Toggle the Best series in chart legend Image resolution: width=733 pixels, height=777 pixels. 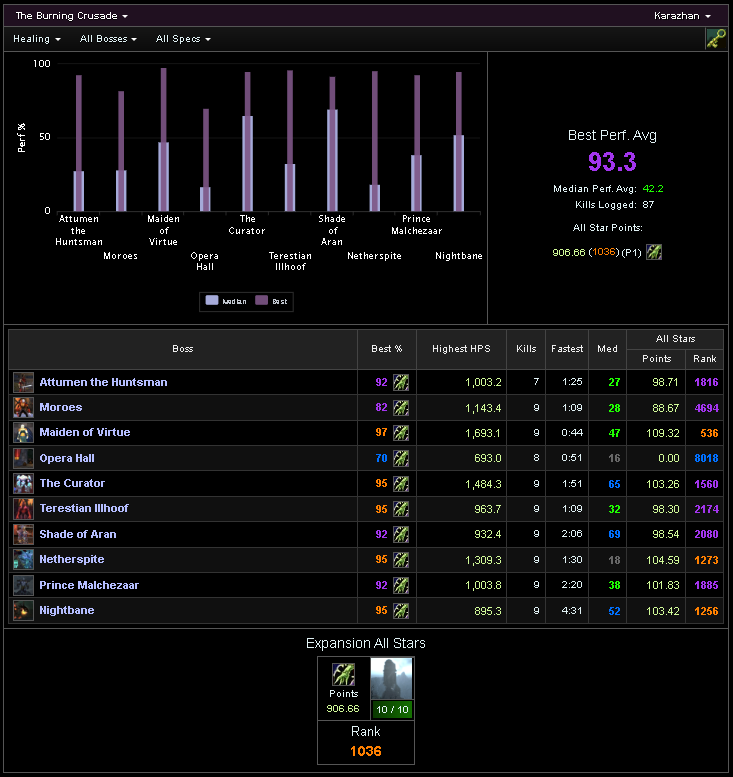pos(272,301)
